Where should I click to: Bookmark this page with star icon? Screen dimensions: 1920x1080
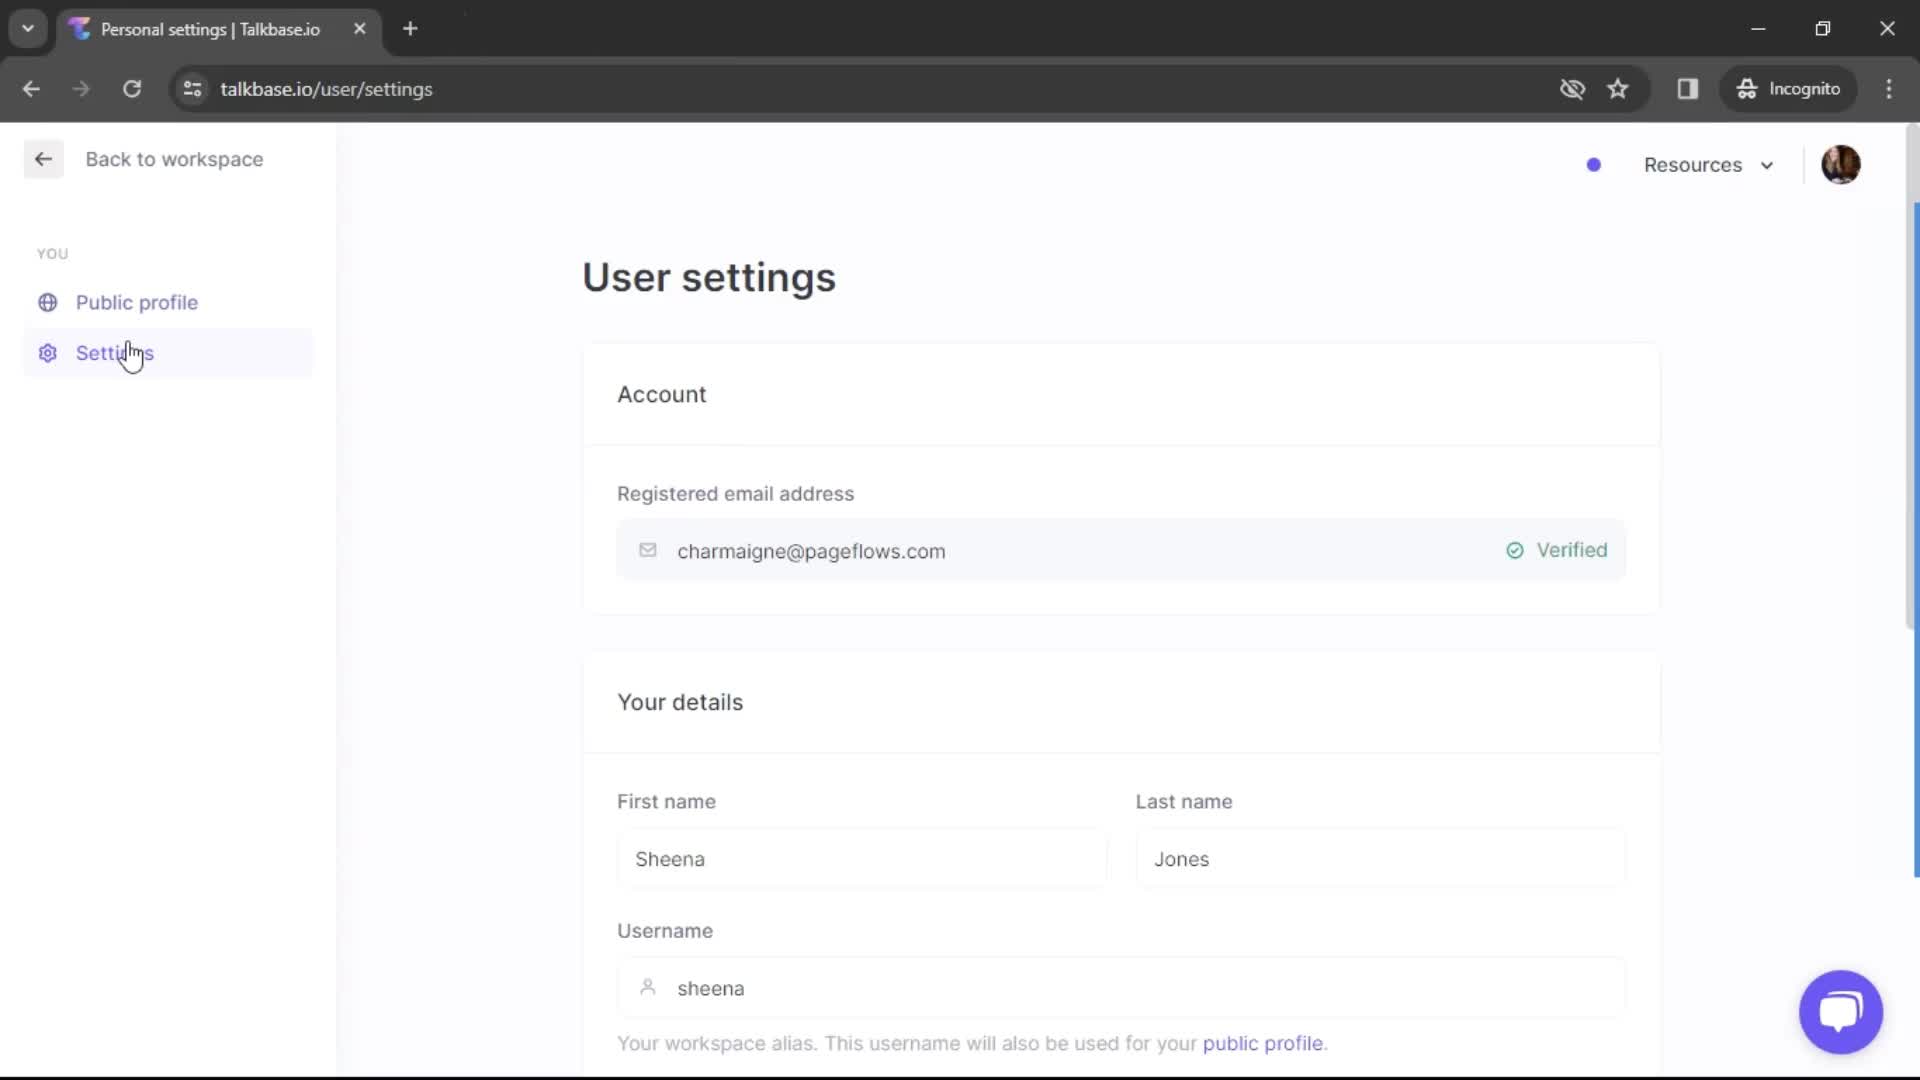point(1618,89)
